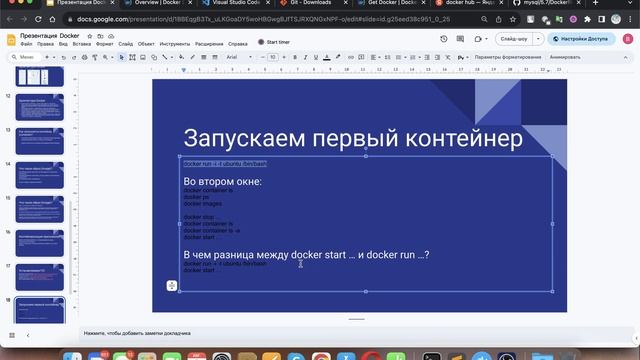Click the Слайд-шоу button
Screen dimensions: 640x360
[514, 39]
